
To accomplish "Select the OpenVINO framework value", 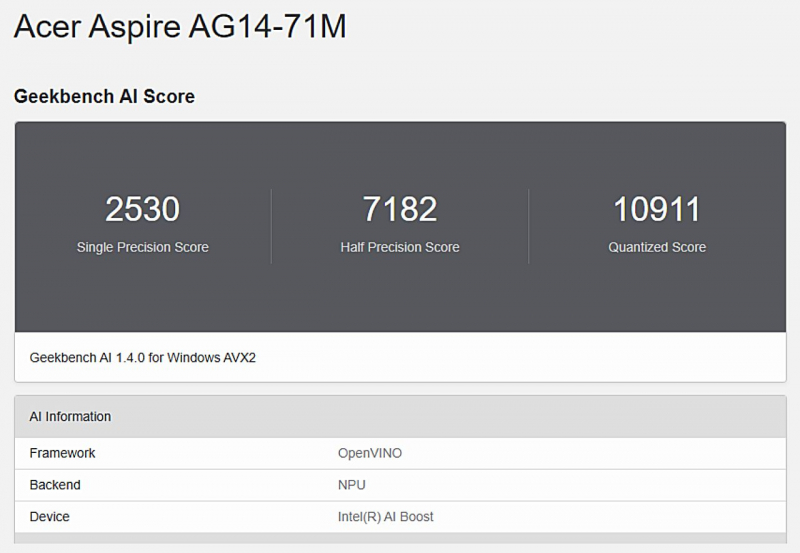I will point(370,453).
